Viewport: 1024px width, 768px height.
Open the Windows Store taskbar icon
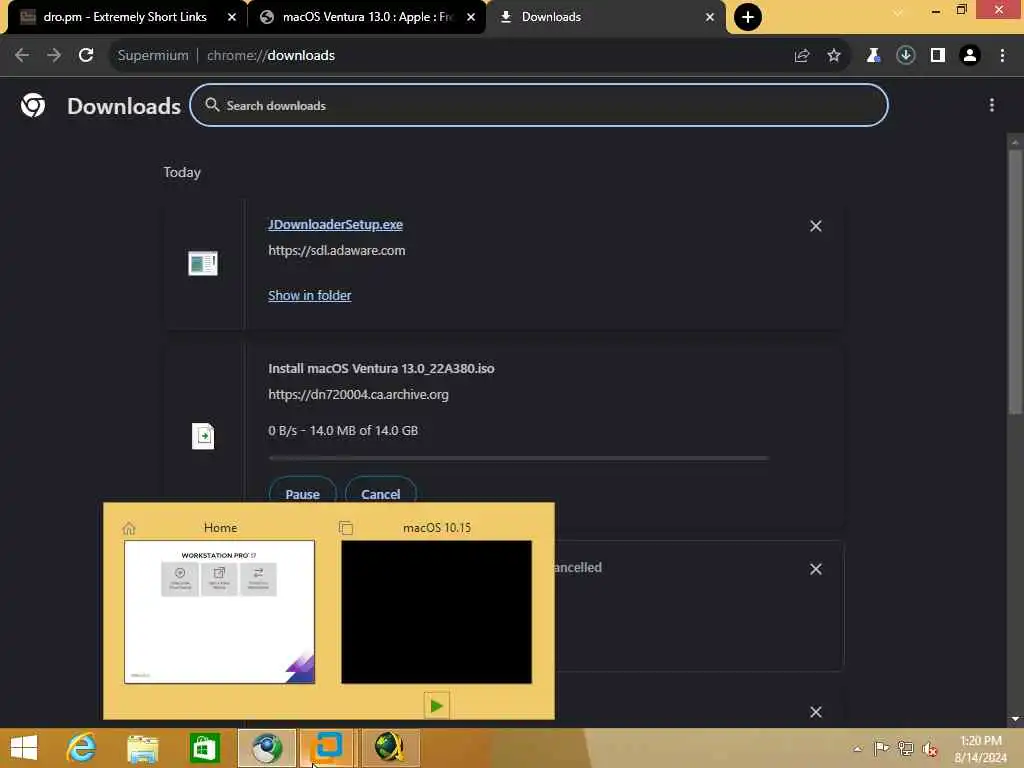click(204, 748)
